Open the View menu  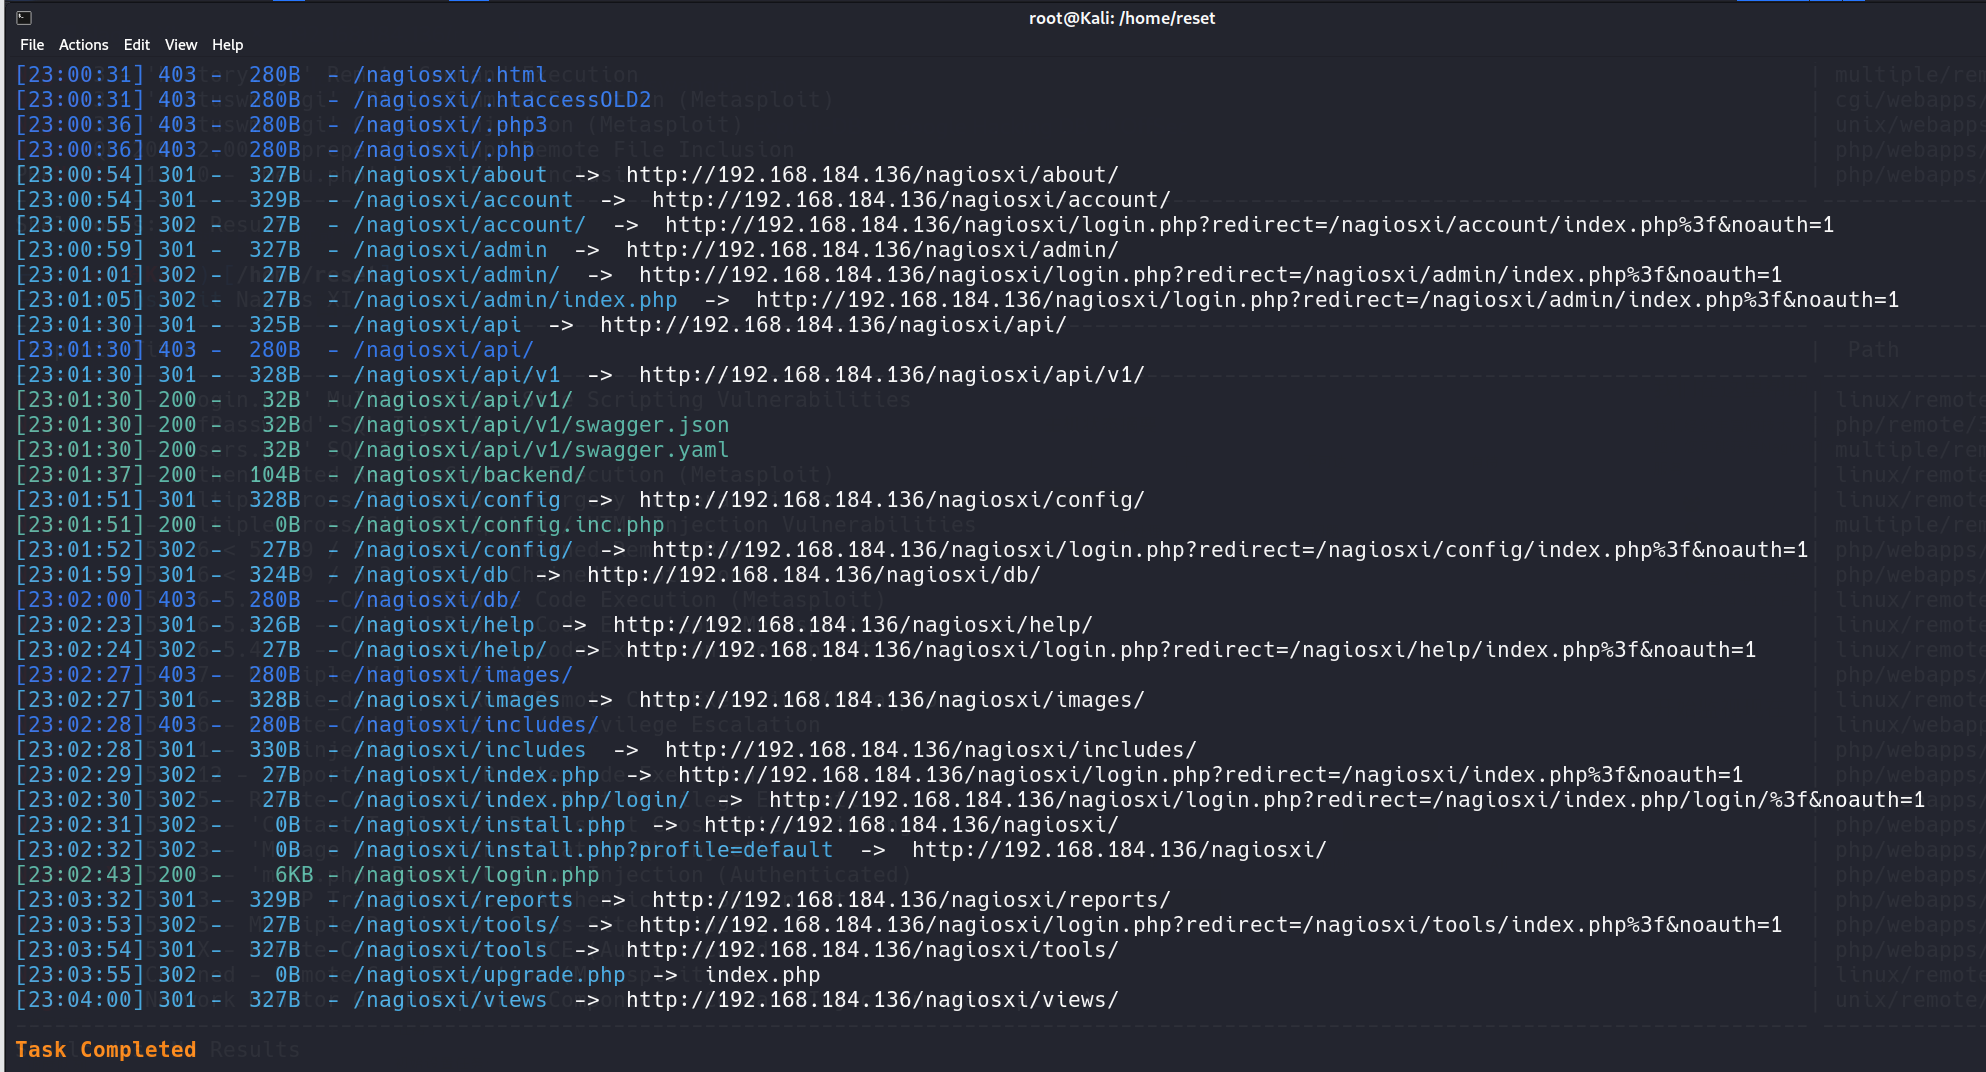[x=181, y=45]
